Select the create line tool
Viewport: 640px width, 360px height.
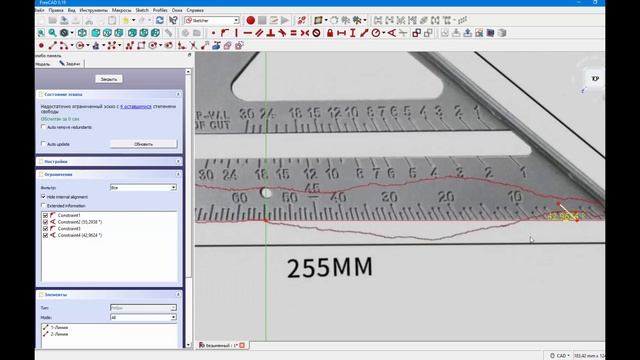point(53,46)
